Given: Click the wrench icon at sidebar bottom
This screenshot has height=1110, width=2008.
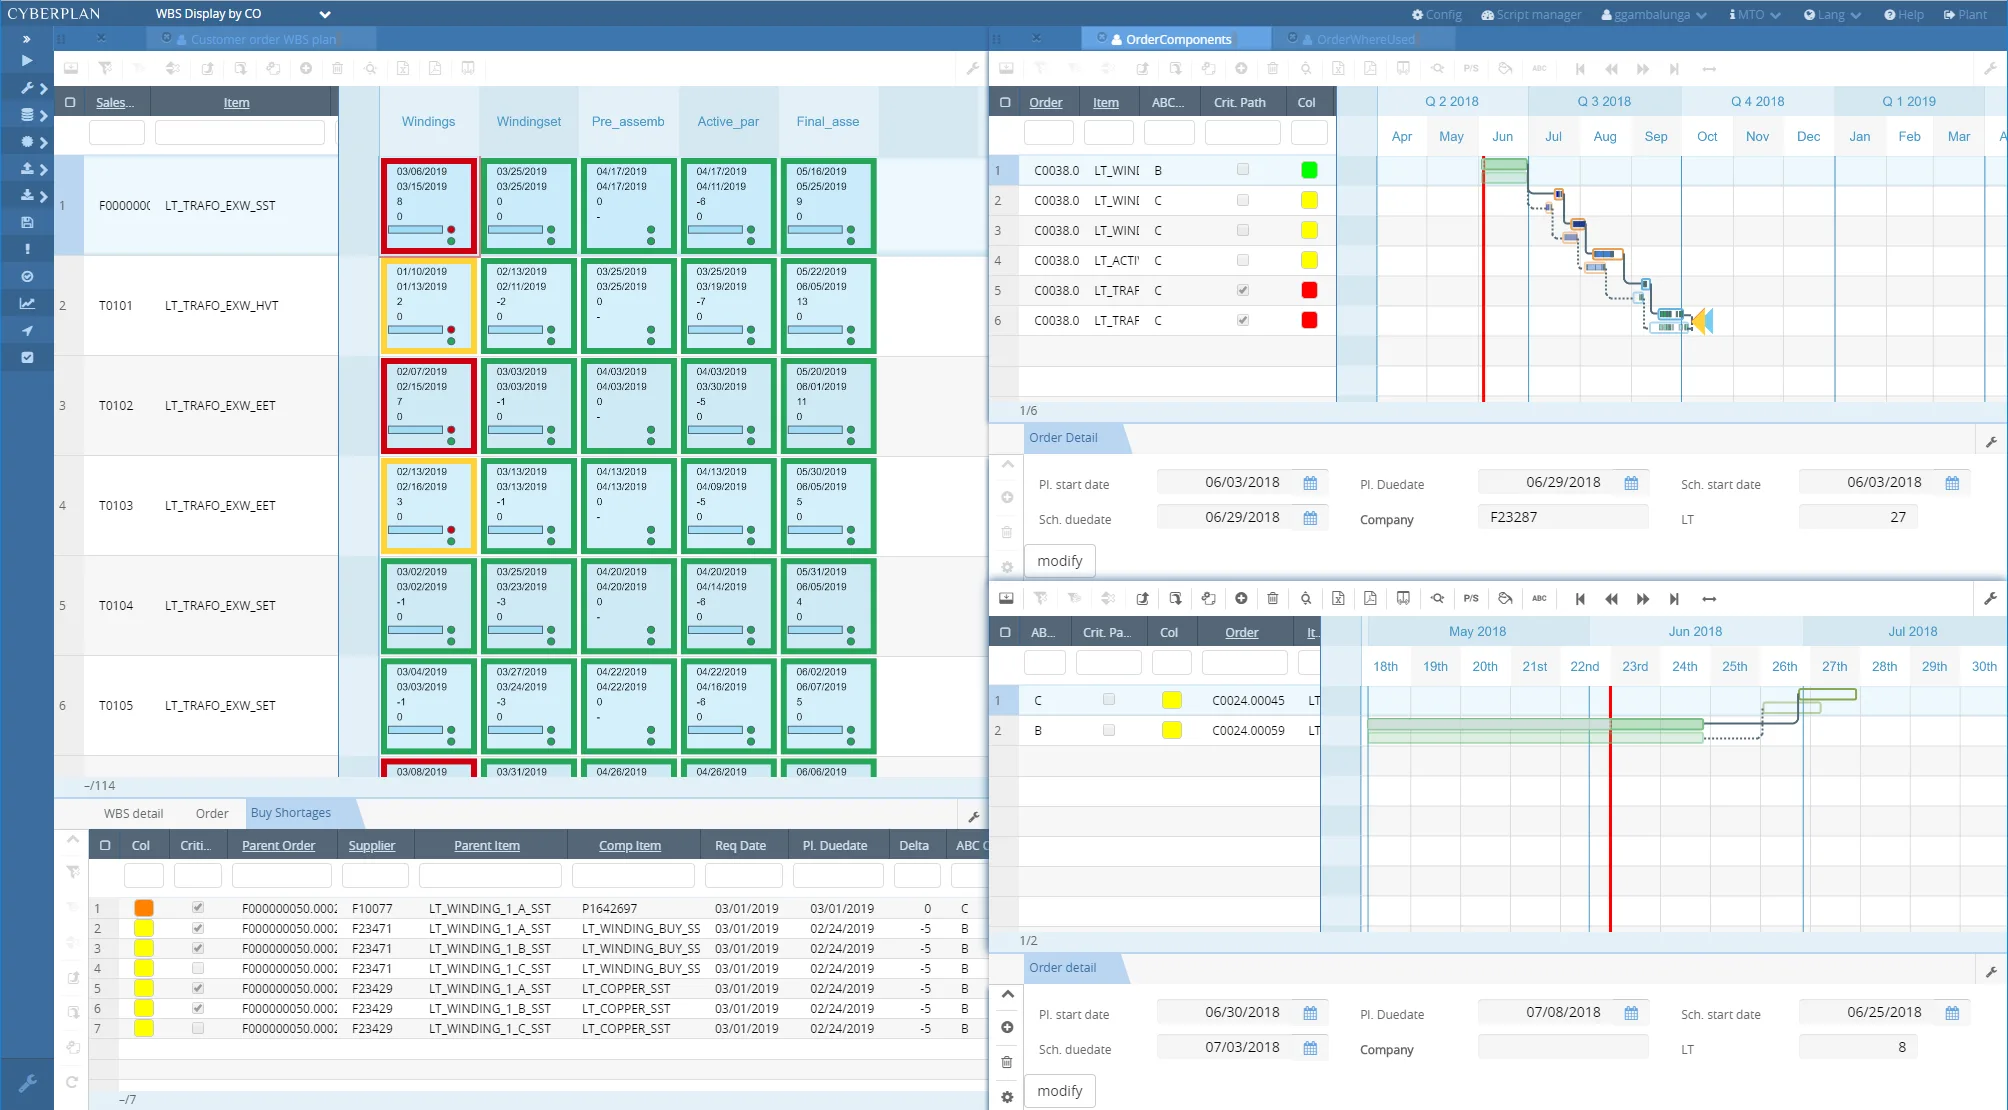Looking at the screenshot, I should pyautogui.click(x=27, y=1083).
